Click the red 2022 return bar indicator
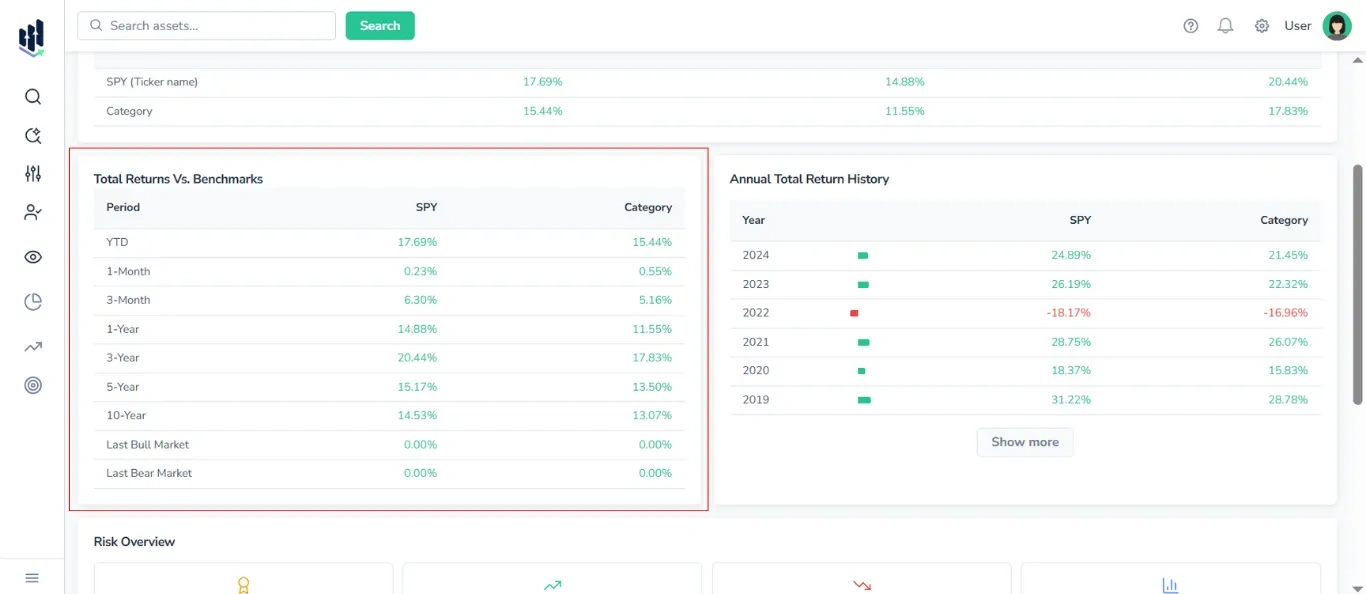 point(854,312)
